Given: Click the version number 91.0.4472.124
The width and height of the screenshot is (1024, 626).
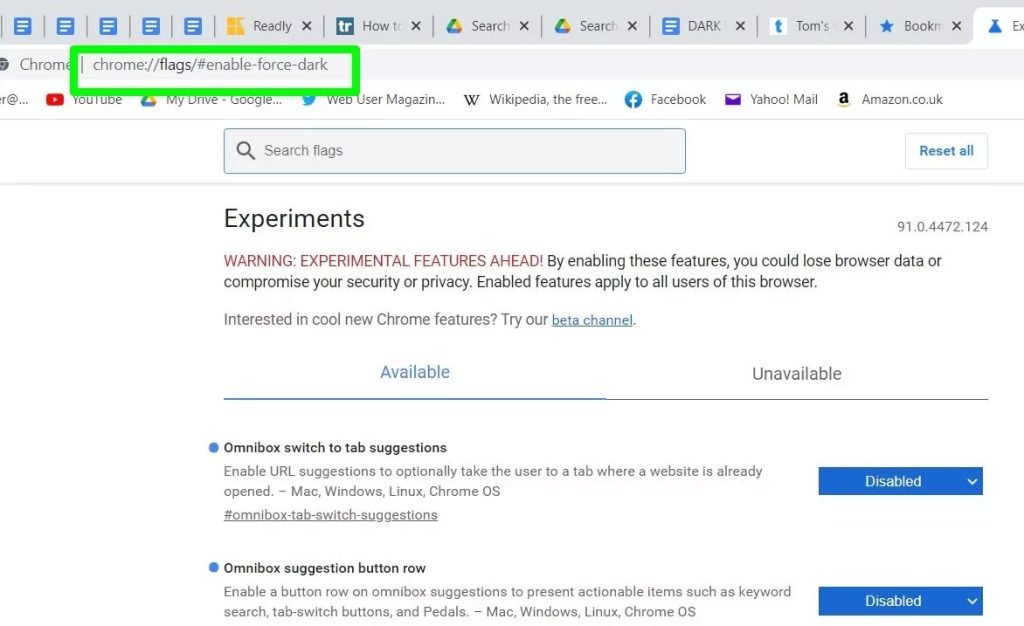Looking at the screenshot, I should coord(942,227).
